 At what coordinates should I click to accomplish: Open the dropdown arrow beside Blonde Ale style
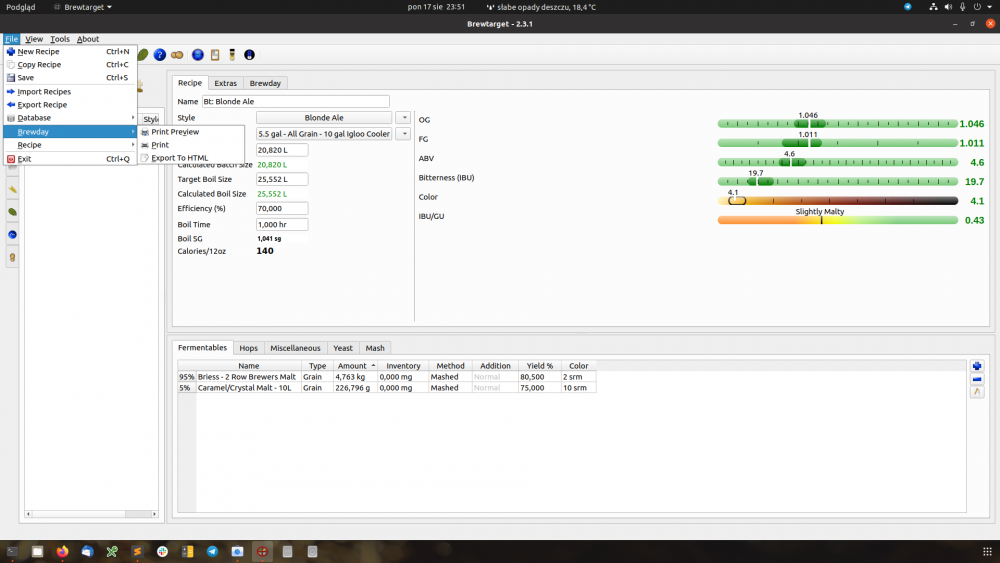click(x=403, y=118)
